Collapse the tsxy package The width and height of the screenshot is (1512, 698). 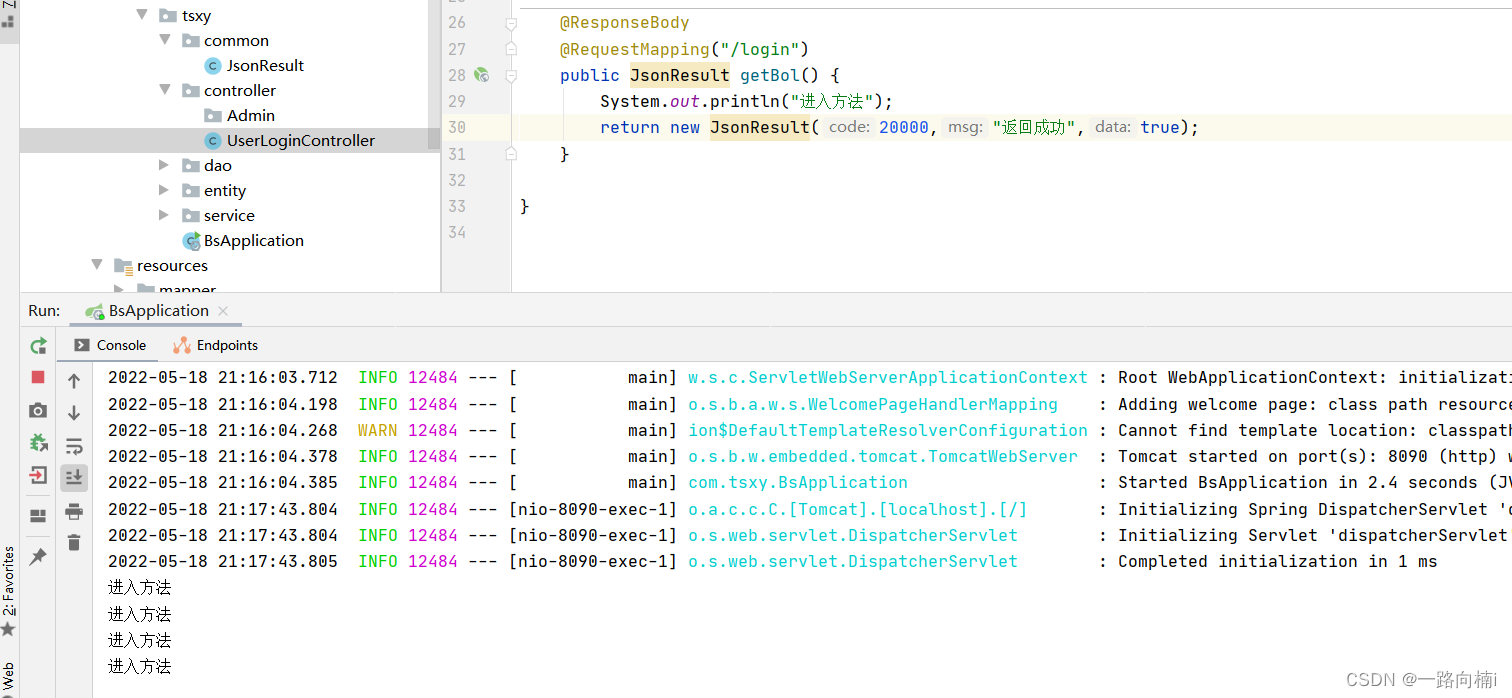click(x=142, y=16)
